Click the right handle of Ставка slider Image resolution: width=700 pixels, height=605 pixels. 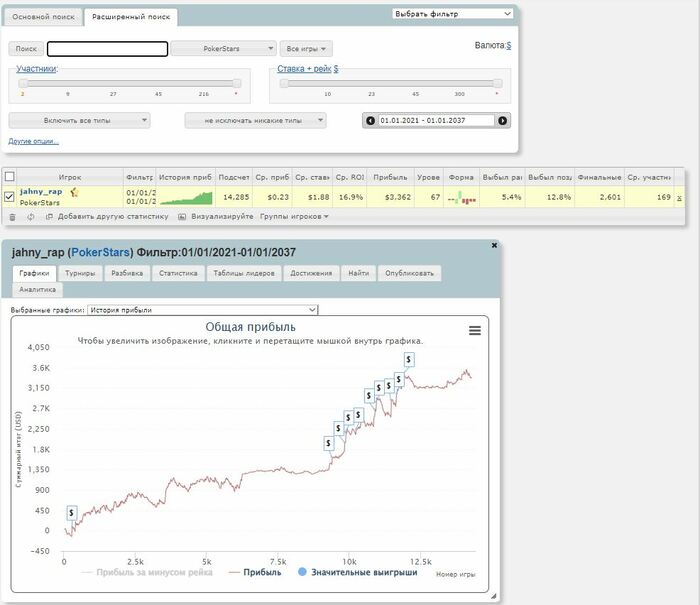pyautogui.click(x=497, y=83)
